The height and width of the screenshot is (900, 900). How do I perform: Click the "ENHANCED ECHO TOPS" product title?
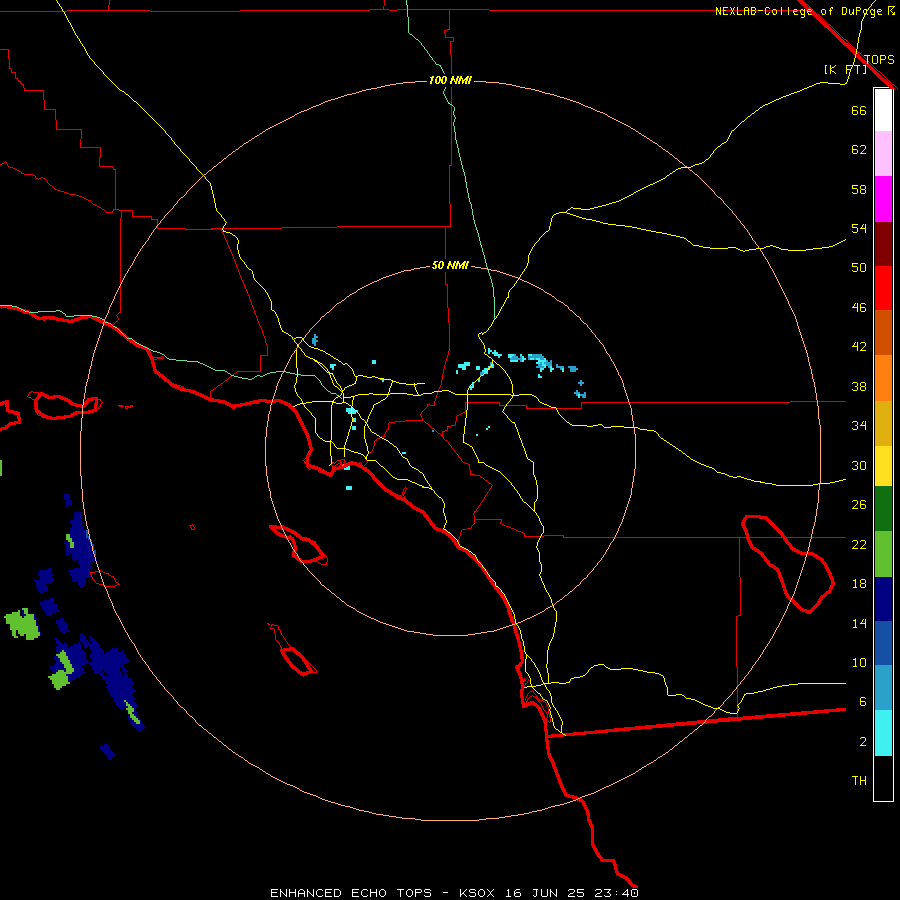[351, 893]
